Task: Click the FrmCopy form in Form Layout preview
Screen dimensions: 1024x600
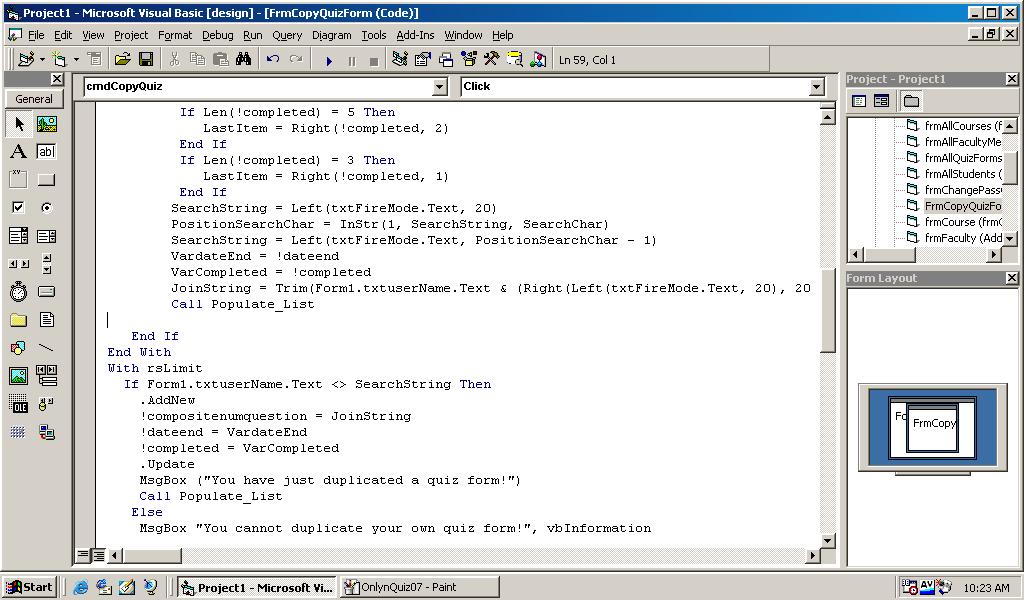Action: click(x=933, y=428)
